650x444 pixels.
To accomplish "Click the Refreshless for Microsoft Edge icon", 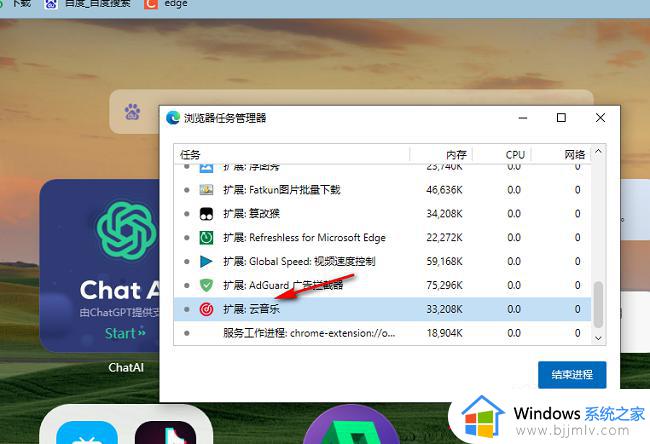I will pyautogui.click(x=206, y=238).
